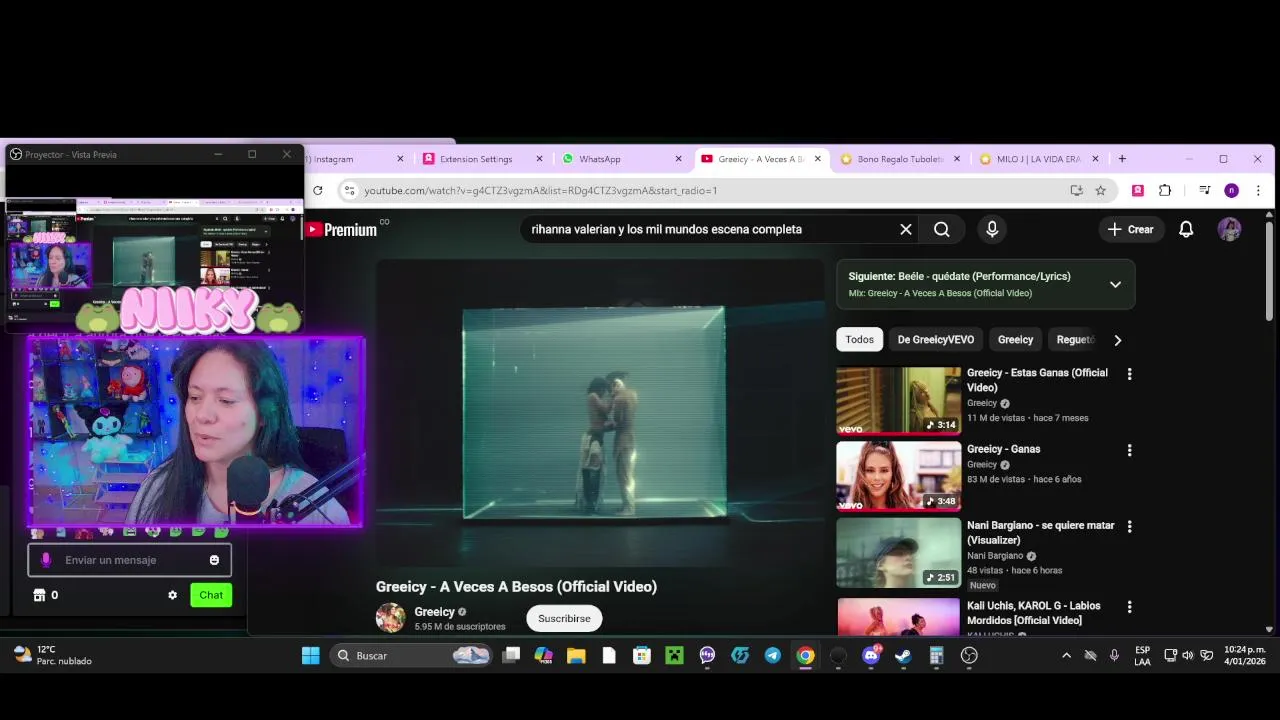This screenshot has width=1280, height=720.
Task: Close the Greeicy YouTube tab
Action: pos(817,159)
